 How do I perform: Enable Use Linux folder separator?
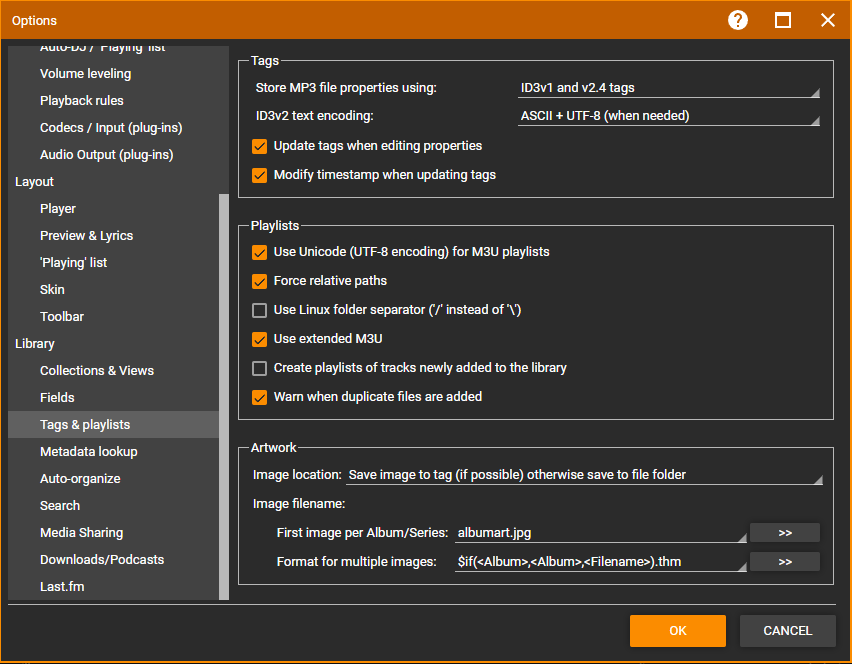(x=259, y=310)
